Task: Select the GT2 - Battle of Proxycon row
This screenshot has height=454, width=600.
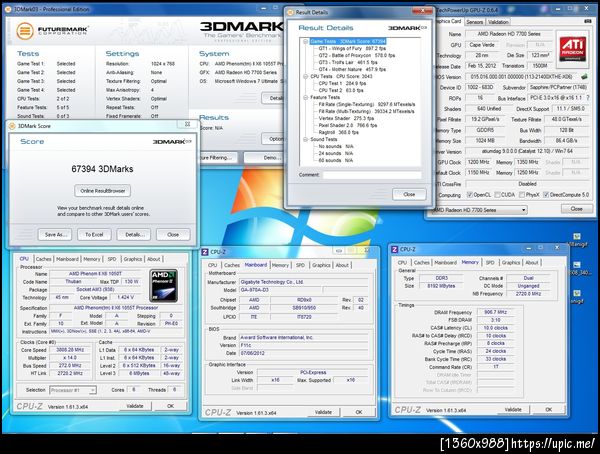Action: point(357,56)
